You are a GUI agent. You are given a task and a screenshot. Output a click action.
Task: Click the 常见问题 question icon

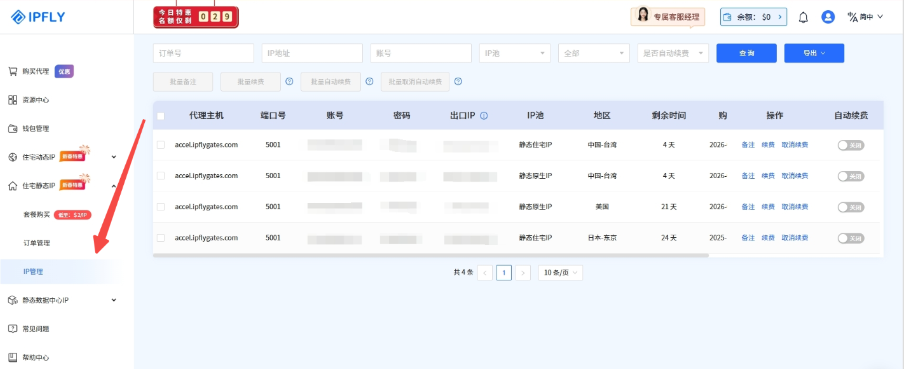[x=13, y=329]
